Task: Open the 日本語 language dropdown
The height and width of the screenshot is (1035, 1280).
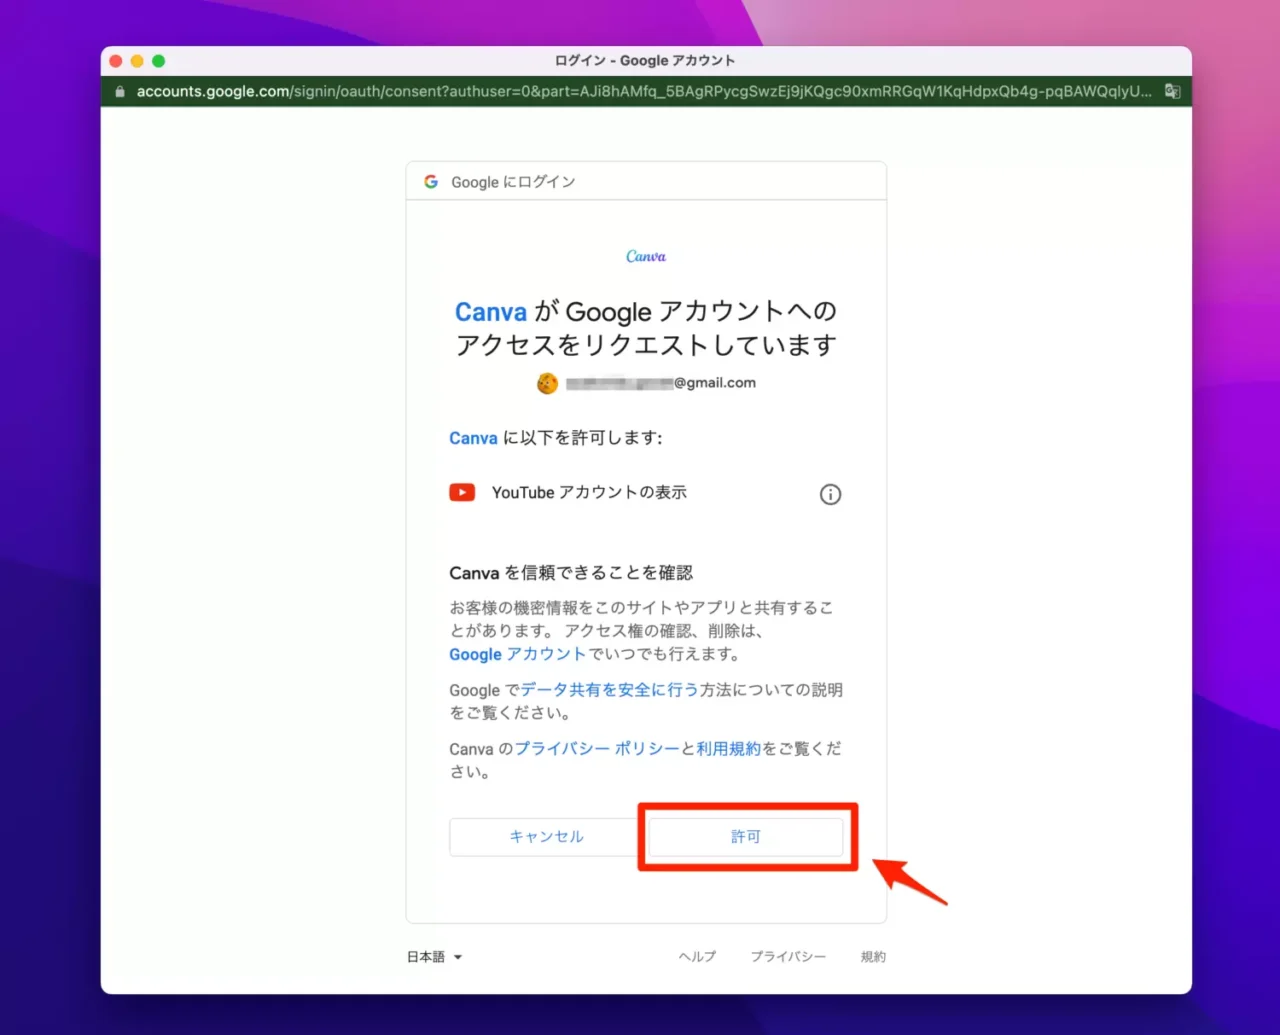Action: [x=435, y=957]
